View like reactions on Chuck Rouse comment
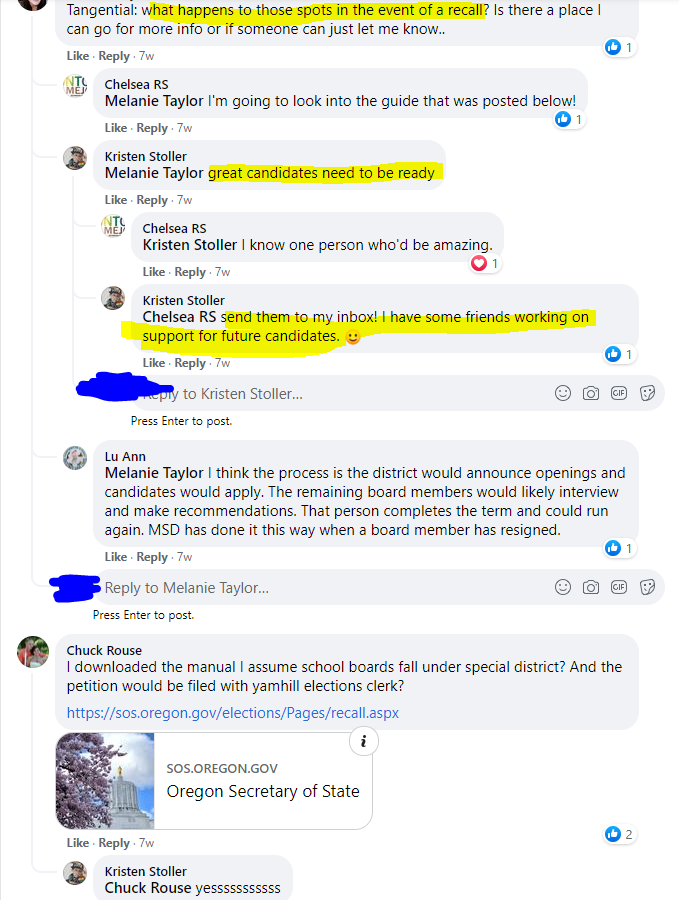679x900 pixels. coord(619,834)
